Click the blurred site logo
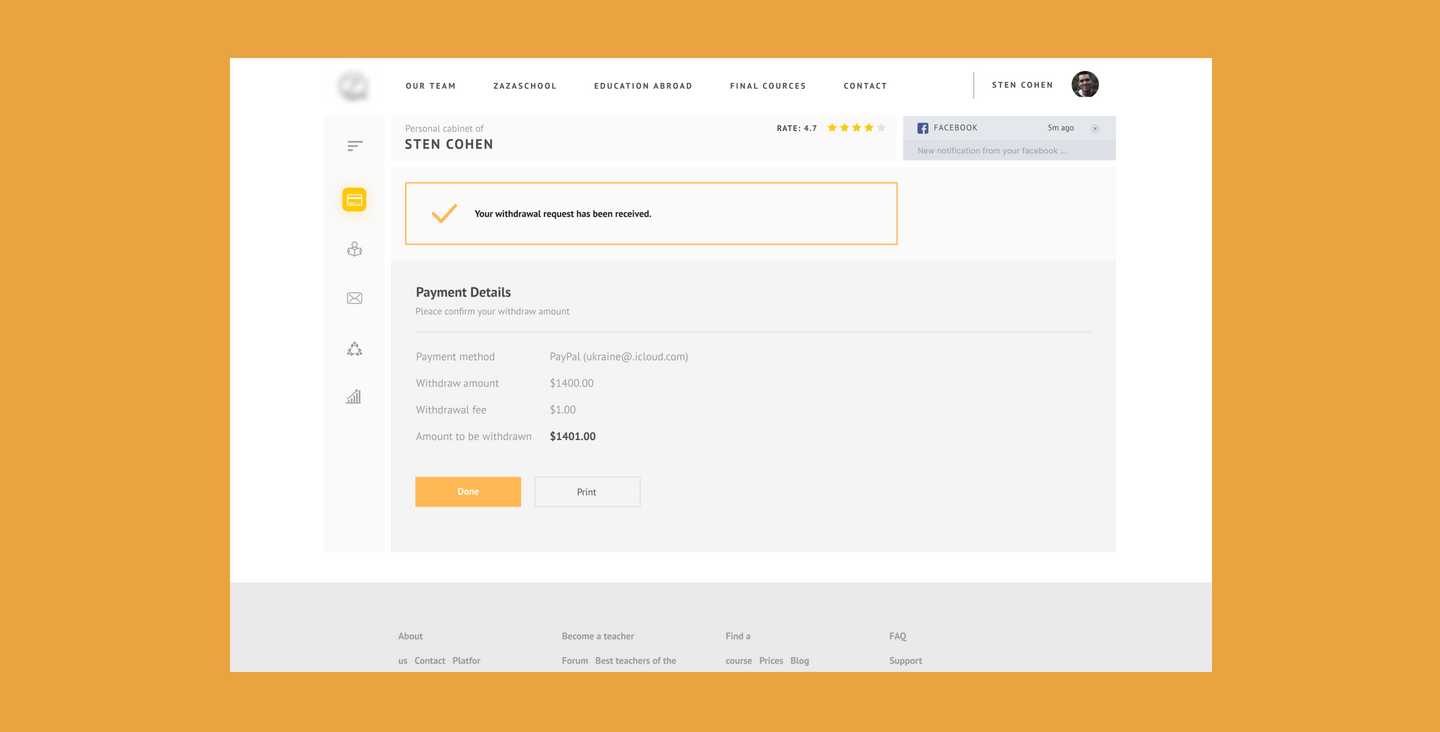The image size is (1440, 732). click(353, 86)
